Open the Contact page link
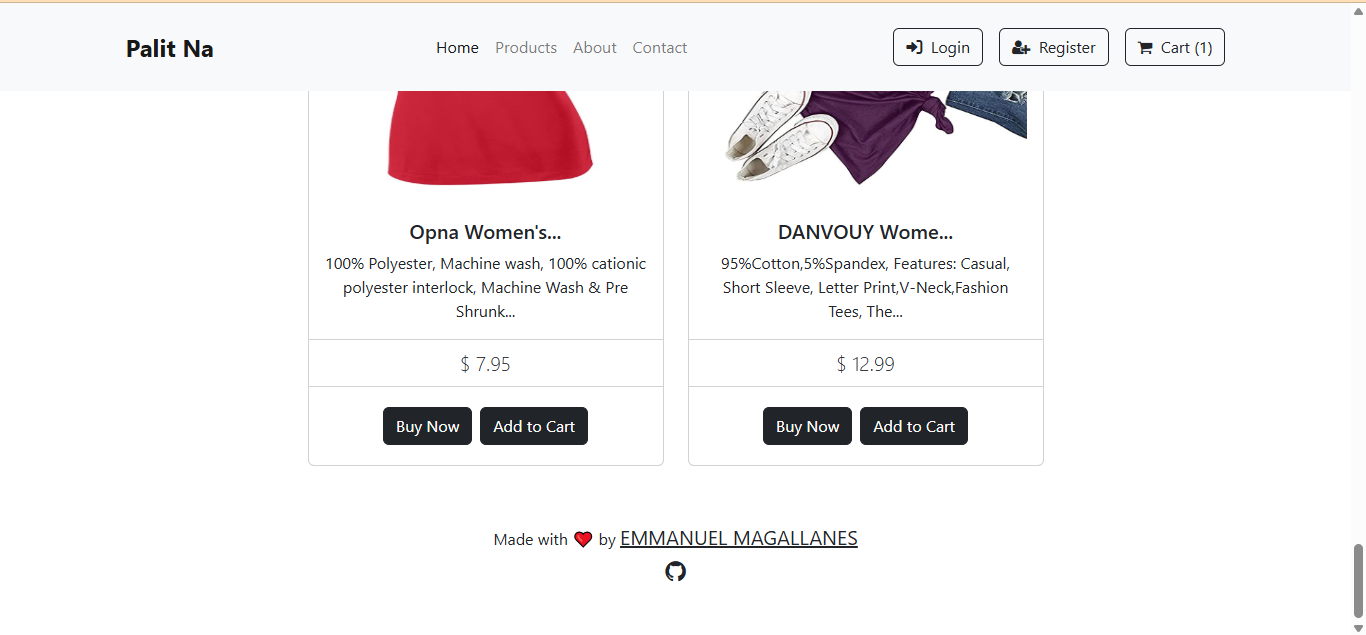Image resolution: width=1366 pixels, height=635 pixels. (x=660, y=47)
